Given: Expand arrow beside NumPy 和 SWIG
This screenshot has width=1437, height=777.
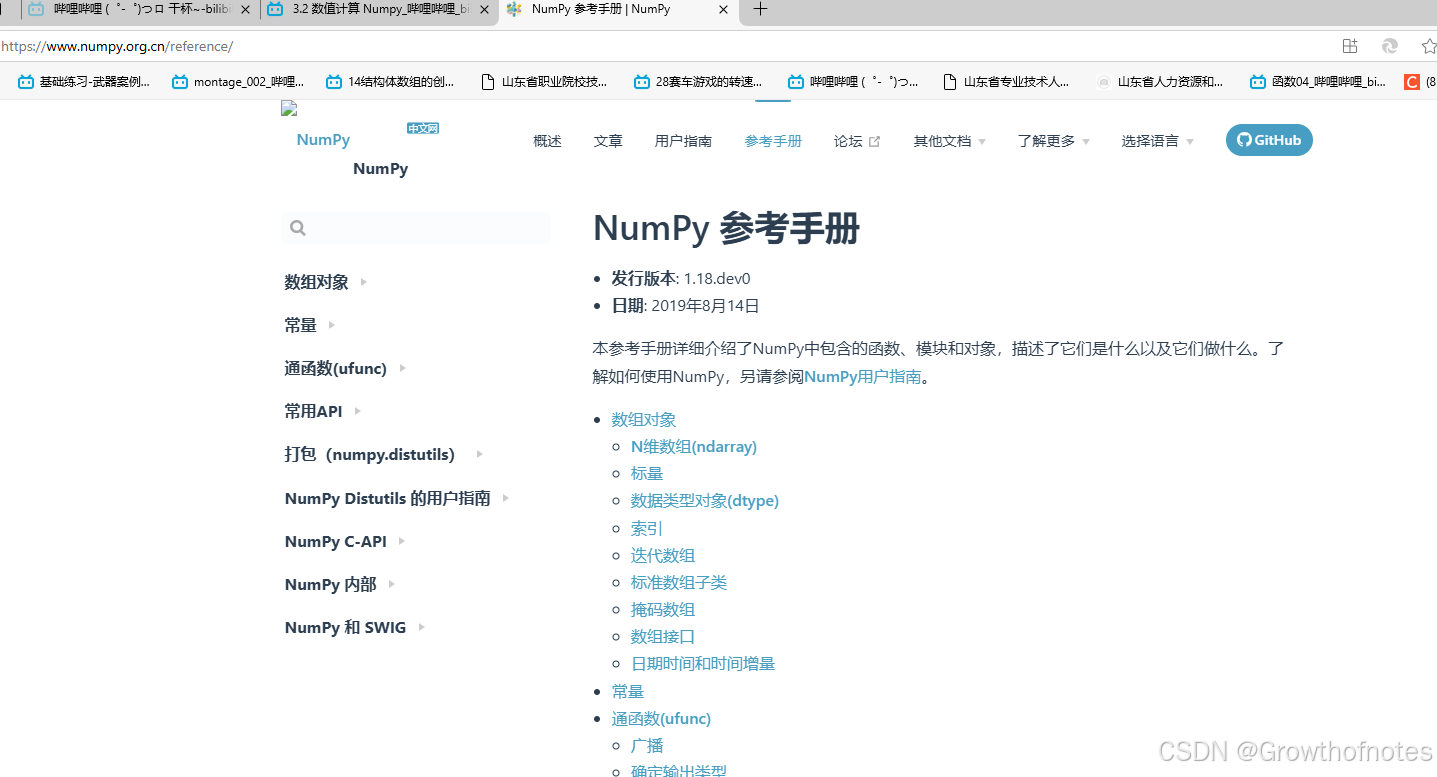Looking at the screenshot, I should coord(422,627).
